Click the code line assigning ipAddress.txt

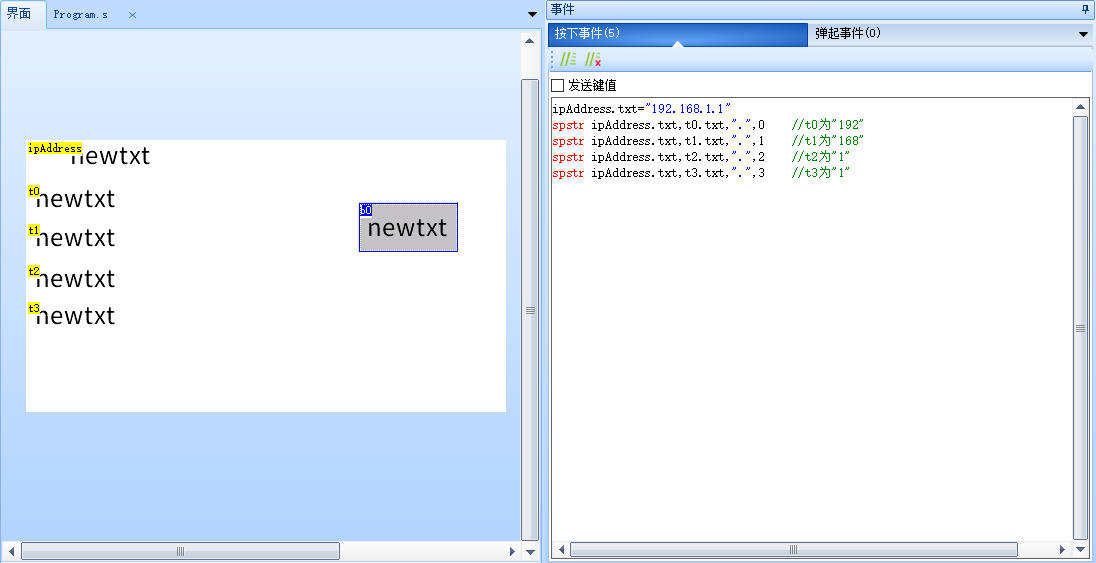(642, 108)
